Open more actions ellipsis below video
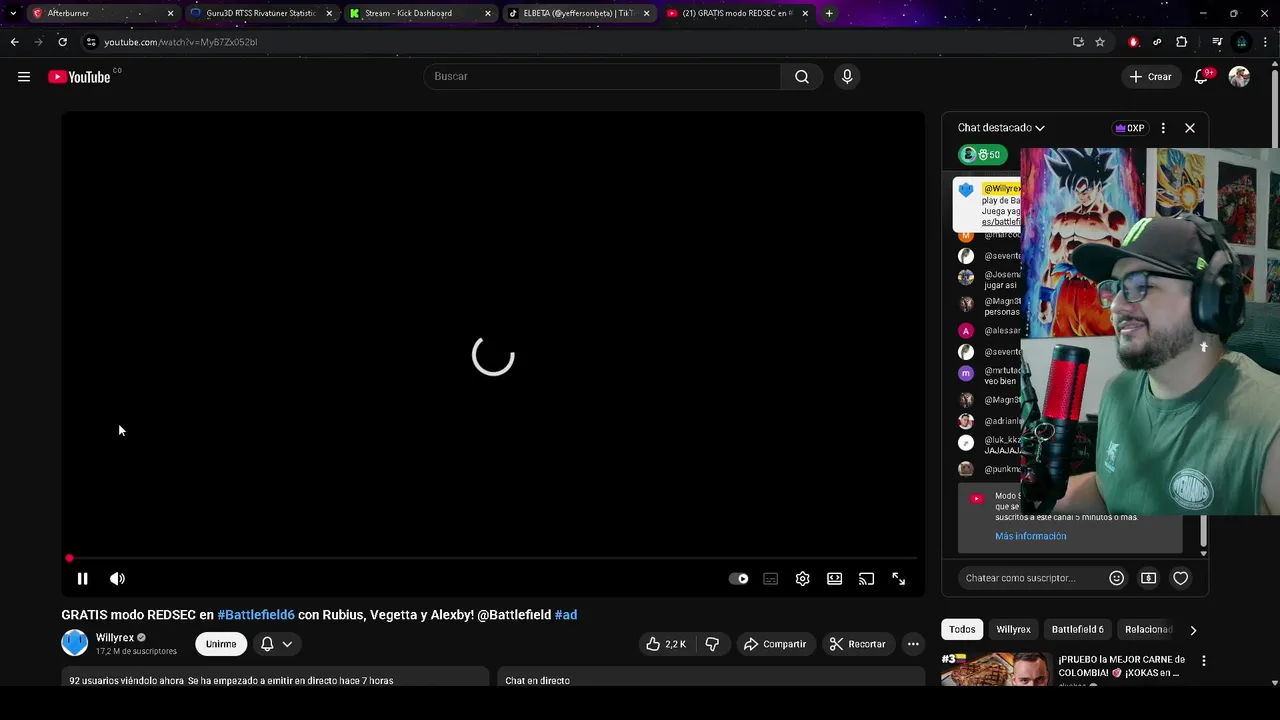Image resolution: width=1280 pixels, height=720 pixels. pos(913,644)
